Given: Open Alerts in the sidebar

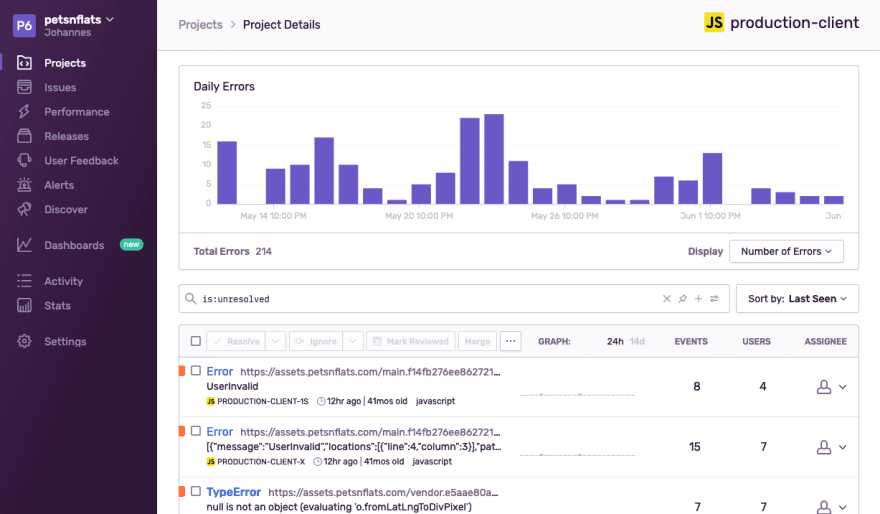Looking at the screenshot, I should 59,185.
